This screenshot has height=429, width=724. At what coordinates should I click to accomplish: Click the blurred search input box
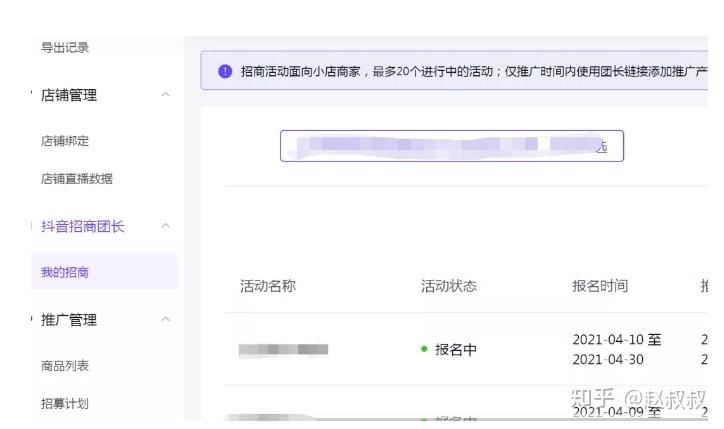(x=452, y=146)
